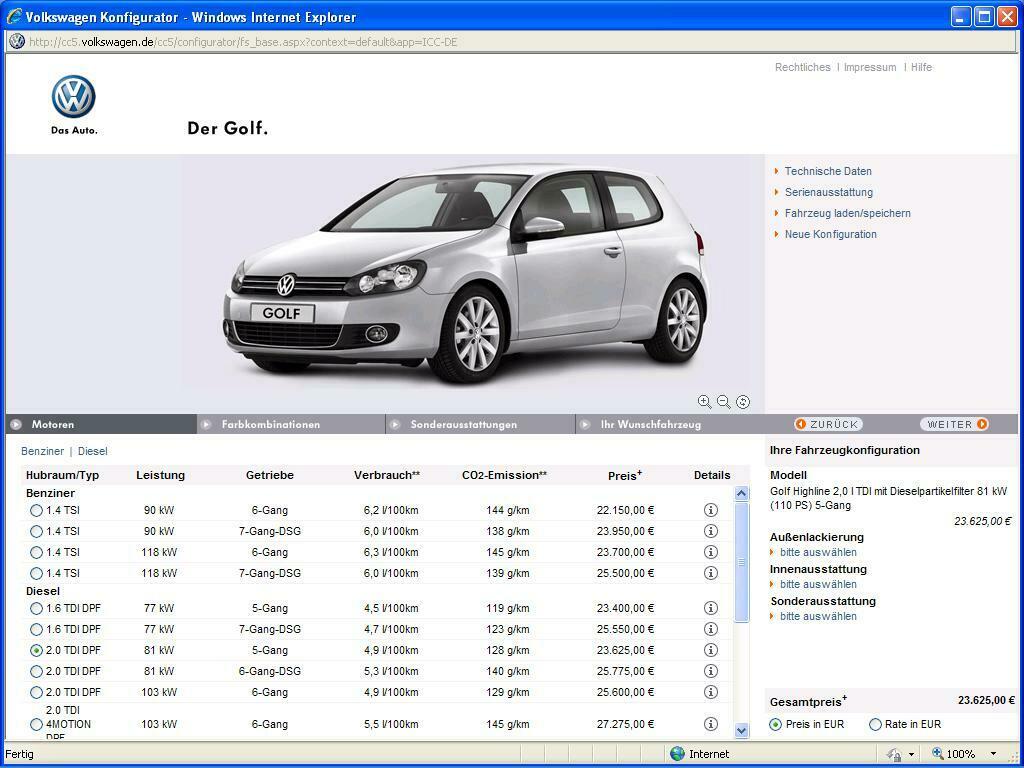Screen dimensions: 1024x768
Task: Select 1.4 TSI 90 kW 6-Gang engine
Action: 37,510
